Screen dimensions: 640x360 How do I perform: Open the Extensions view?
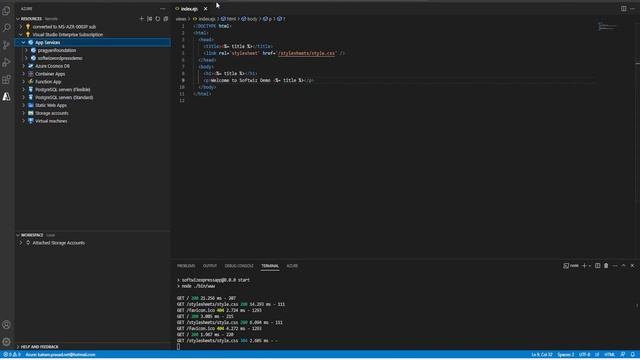tap(7, 79)
